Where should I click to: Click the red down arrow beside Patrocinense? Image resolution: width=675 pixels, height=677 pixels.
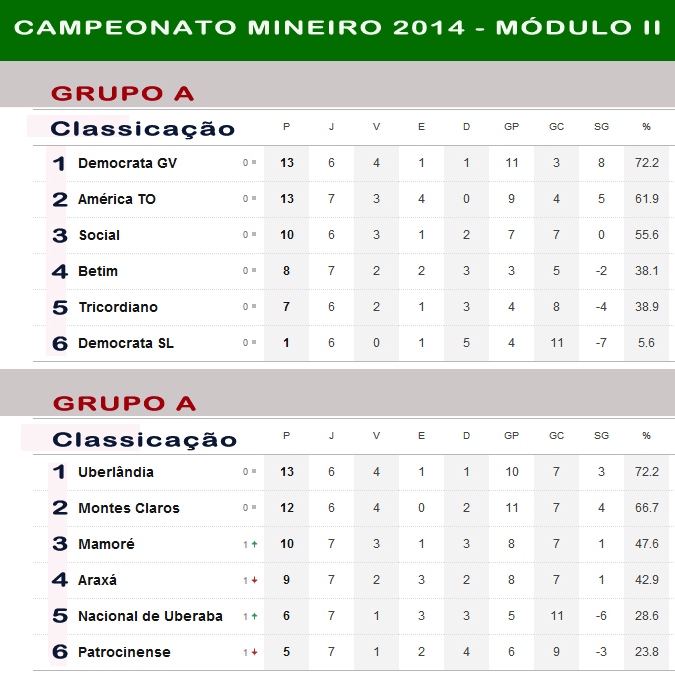(254, 652)
